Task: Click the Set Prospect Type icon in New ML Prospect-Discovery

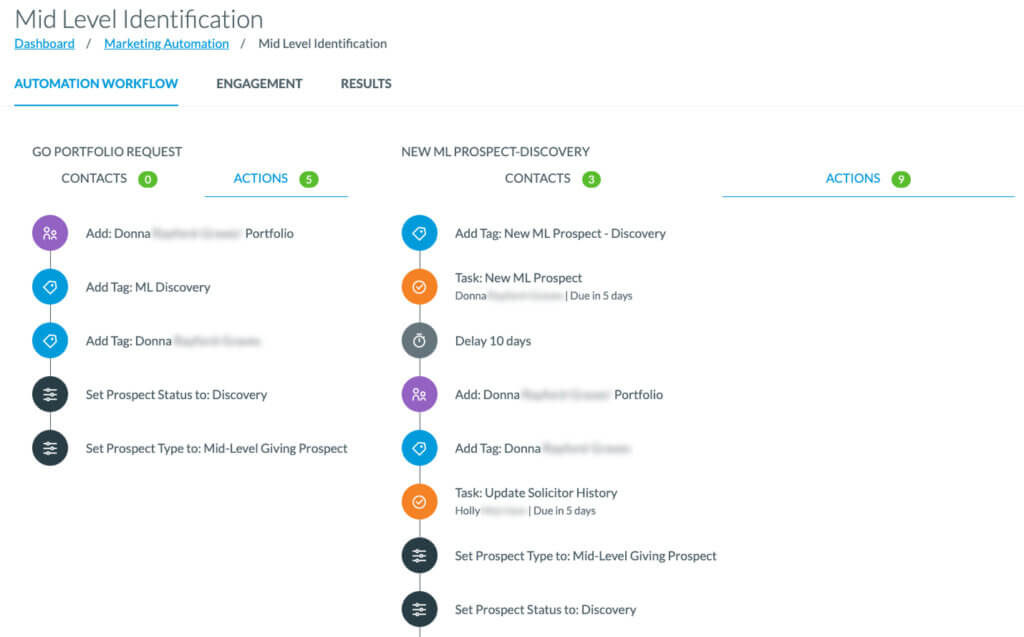Action: [419, 556]
